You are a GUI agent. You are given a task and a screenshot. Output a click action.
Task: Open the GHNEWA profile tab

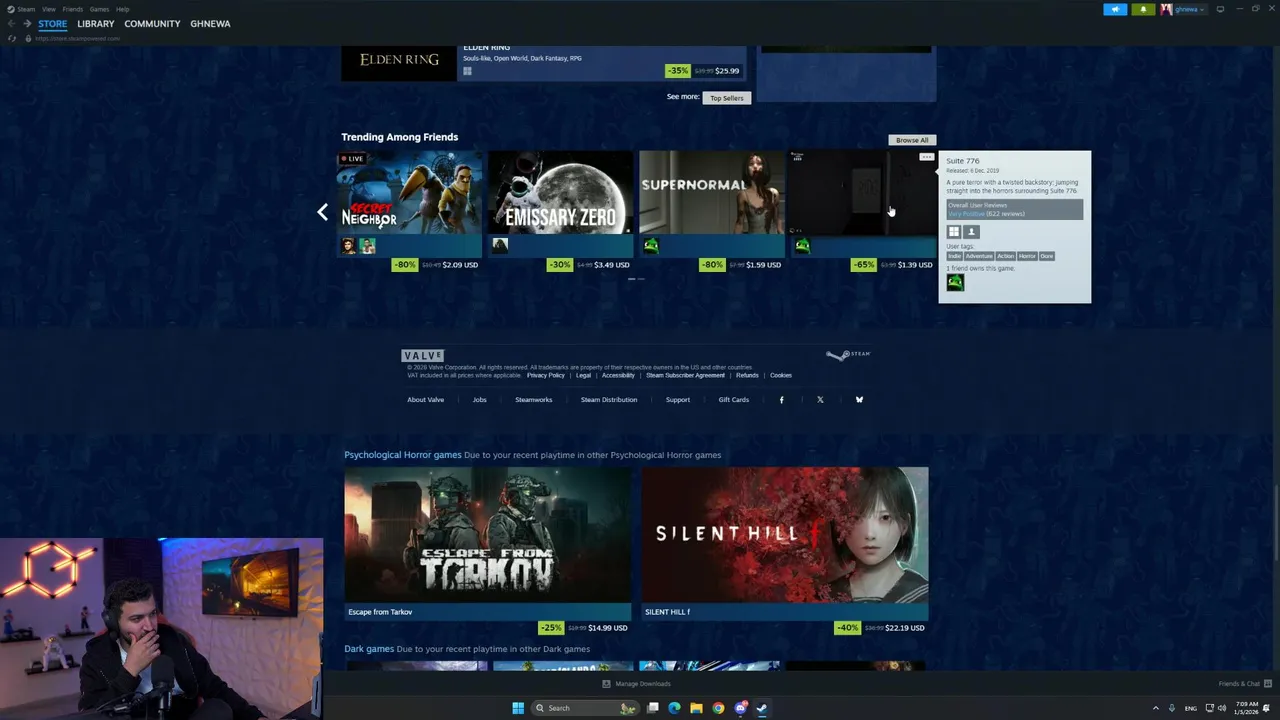coord(210,23)
